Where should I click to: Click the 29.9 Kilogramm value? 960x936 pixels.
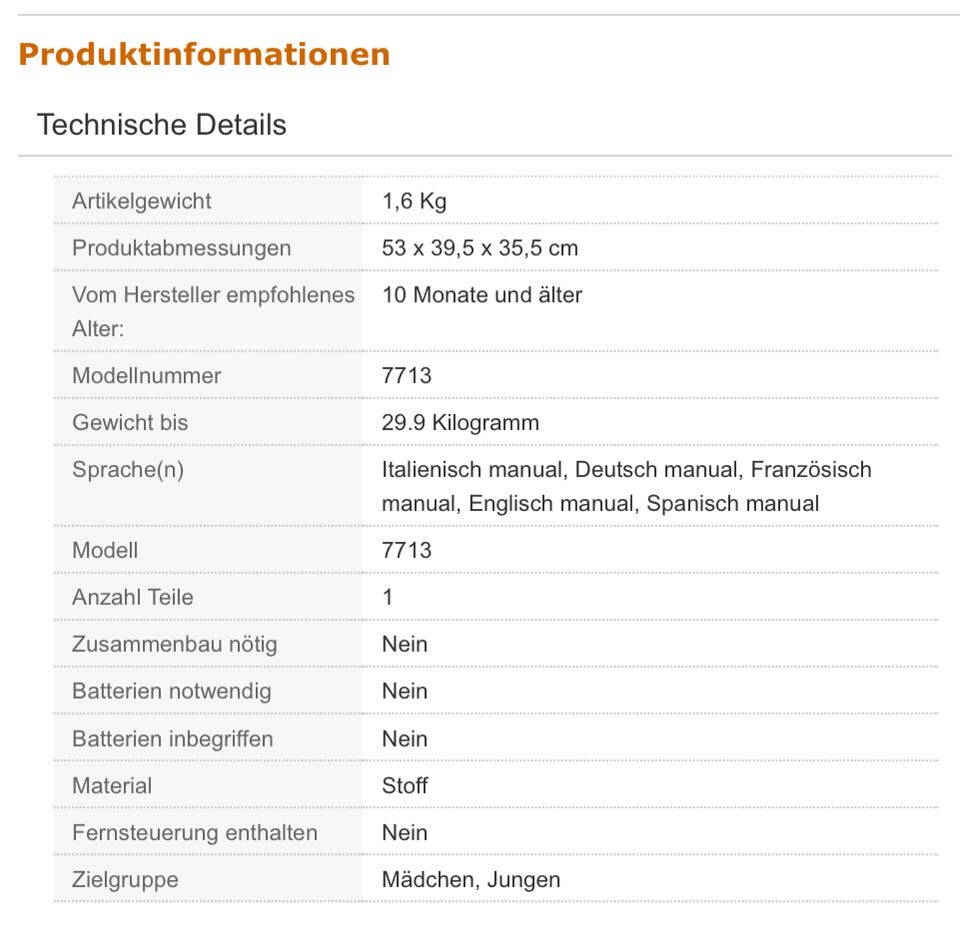tap(460, 423)
